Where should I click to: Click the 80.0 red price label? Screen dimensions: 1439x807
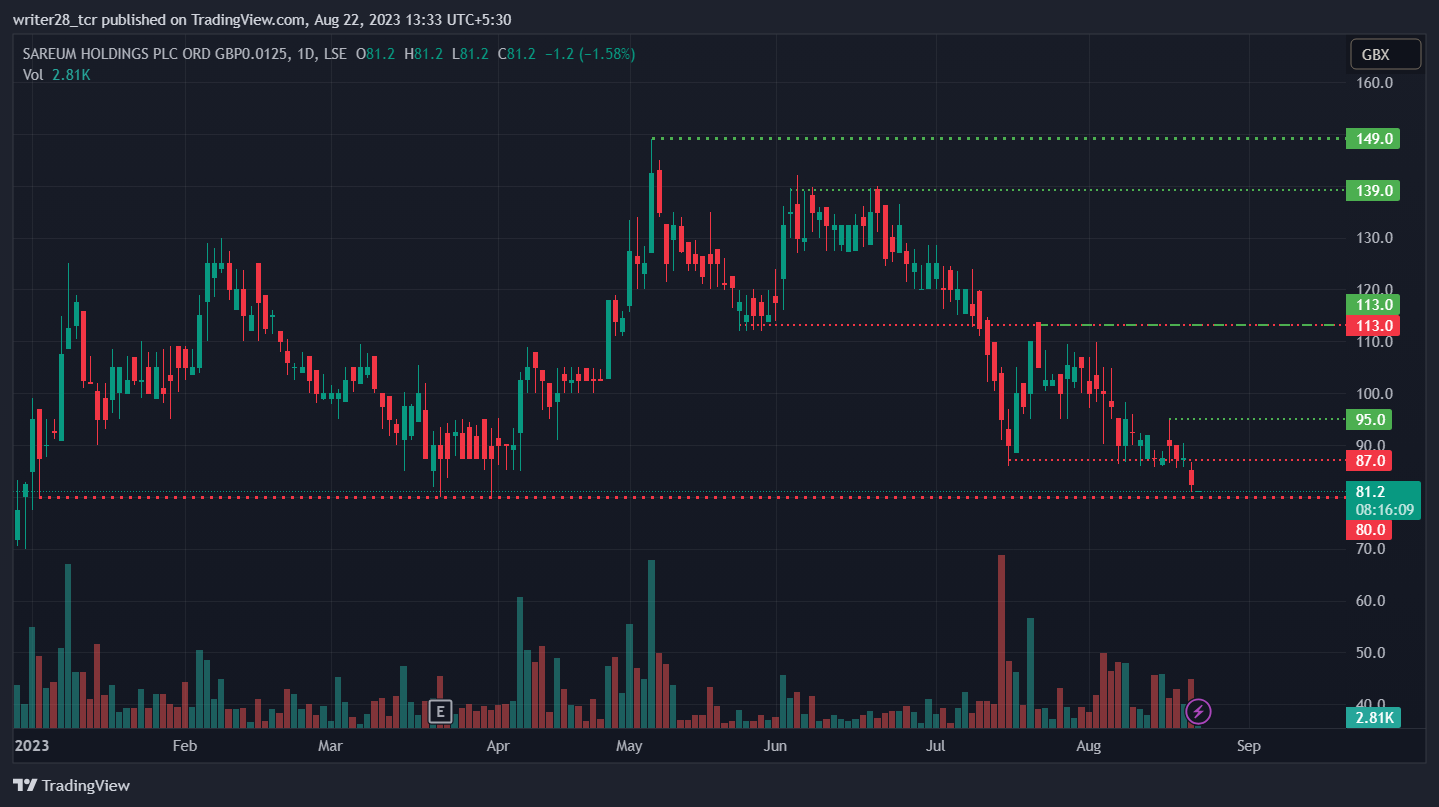pos(1369,529)
